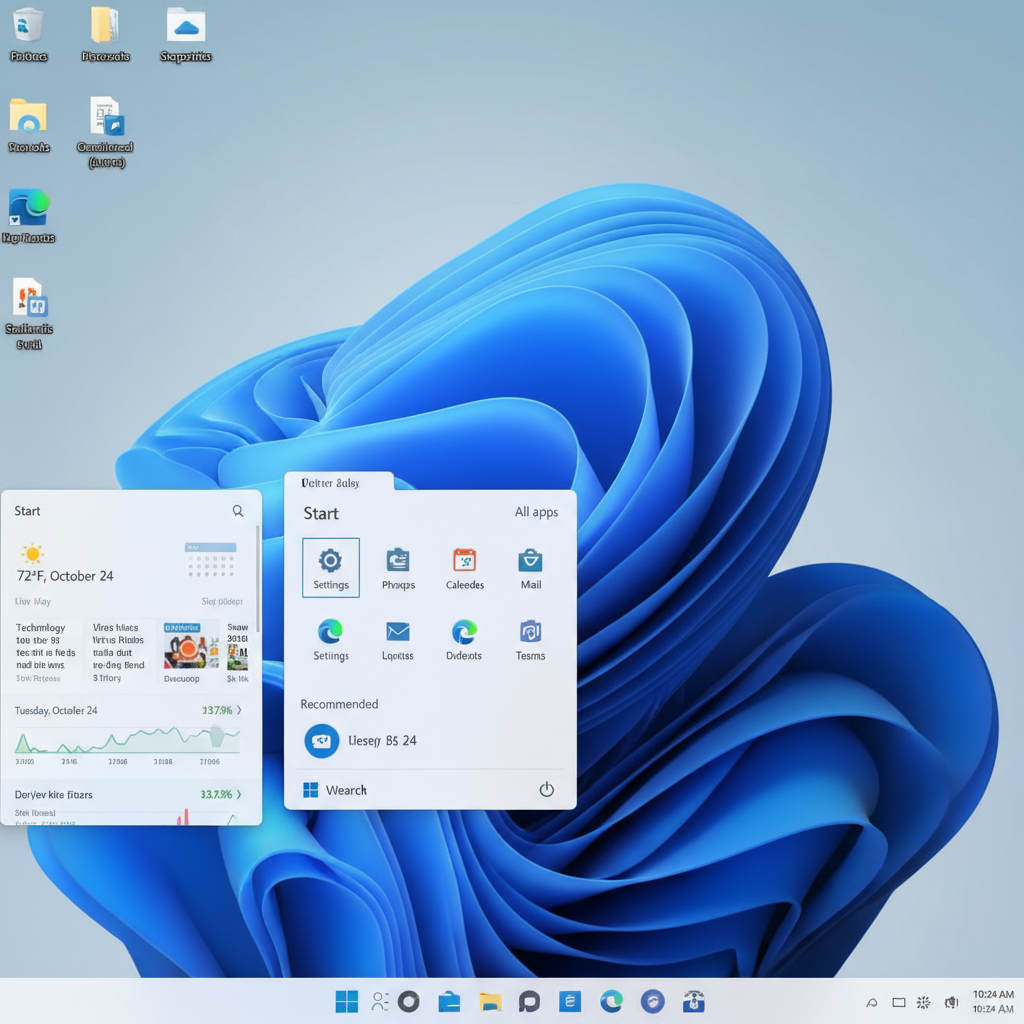
Task: Click the stock chart under Tuesday, October 24
Action: point(127,741)
